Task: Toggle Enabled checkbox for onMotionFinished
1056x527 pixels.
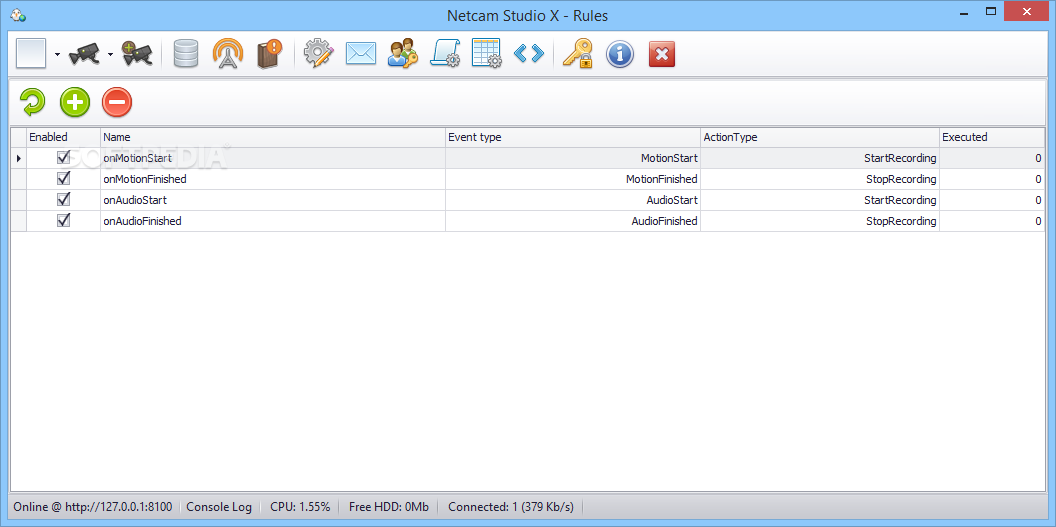Action: click(64, 178)
